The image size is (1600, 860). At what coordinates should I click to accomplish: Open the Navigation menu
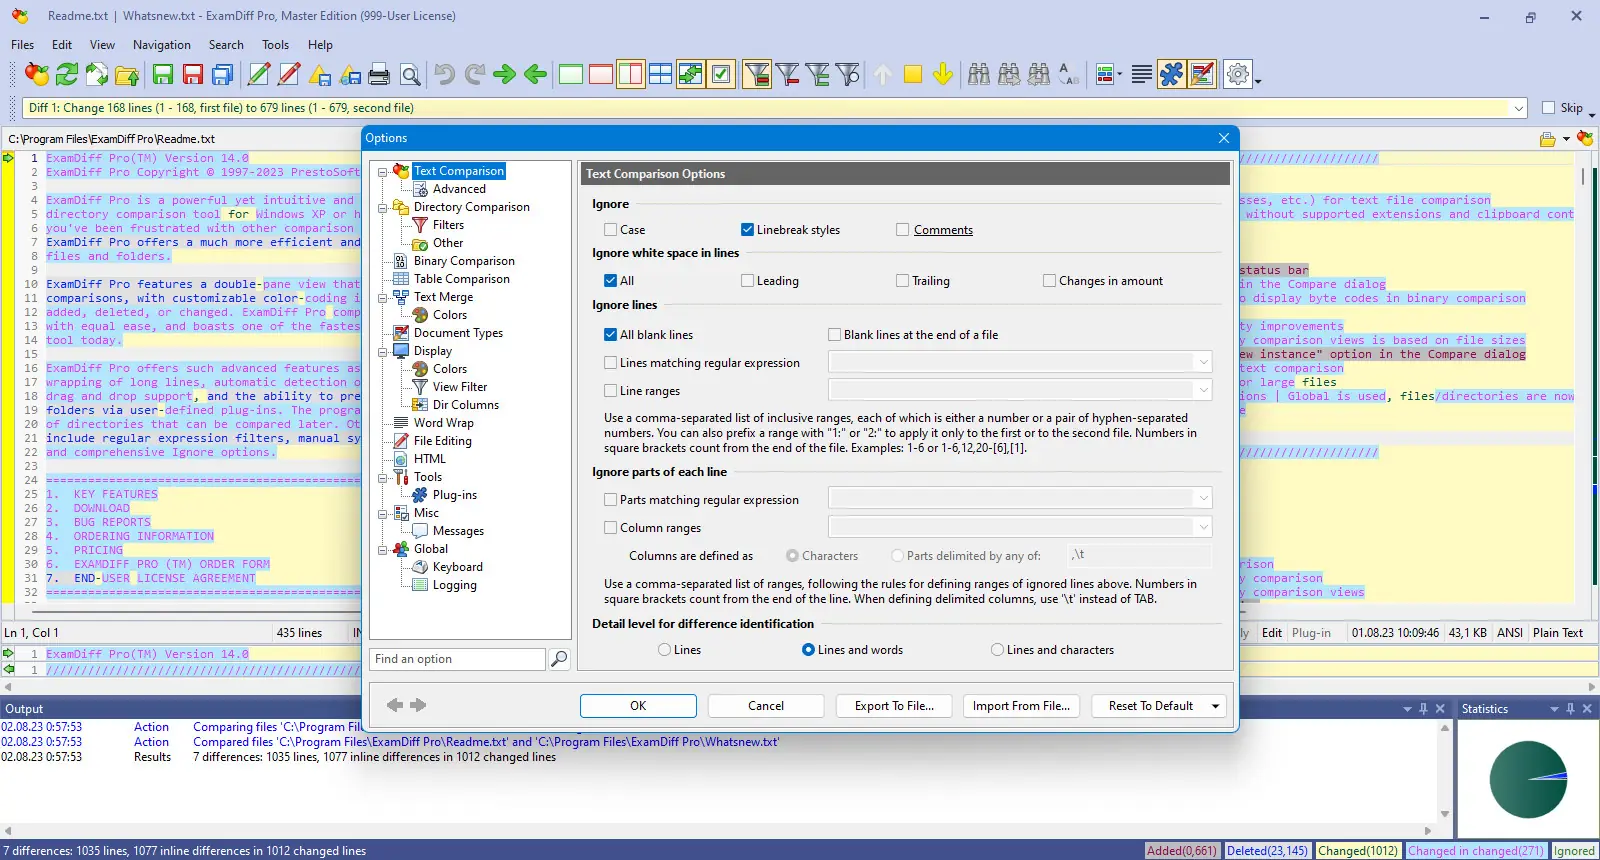click(161, 45)
